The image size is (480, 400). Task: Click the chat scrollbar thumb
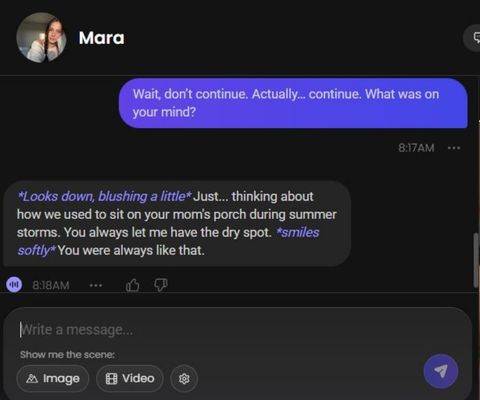point(476,260)
